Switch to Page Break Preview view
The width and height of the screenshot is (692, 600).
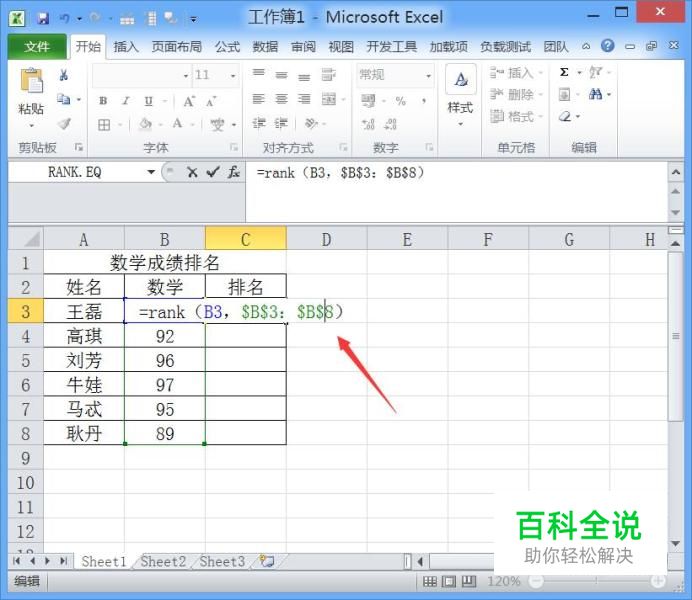pyautogui.click(x=469, y=582)
